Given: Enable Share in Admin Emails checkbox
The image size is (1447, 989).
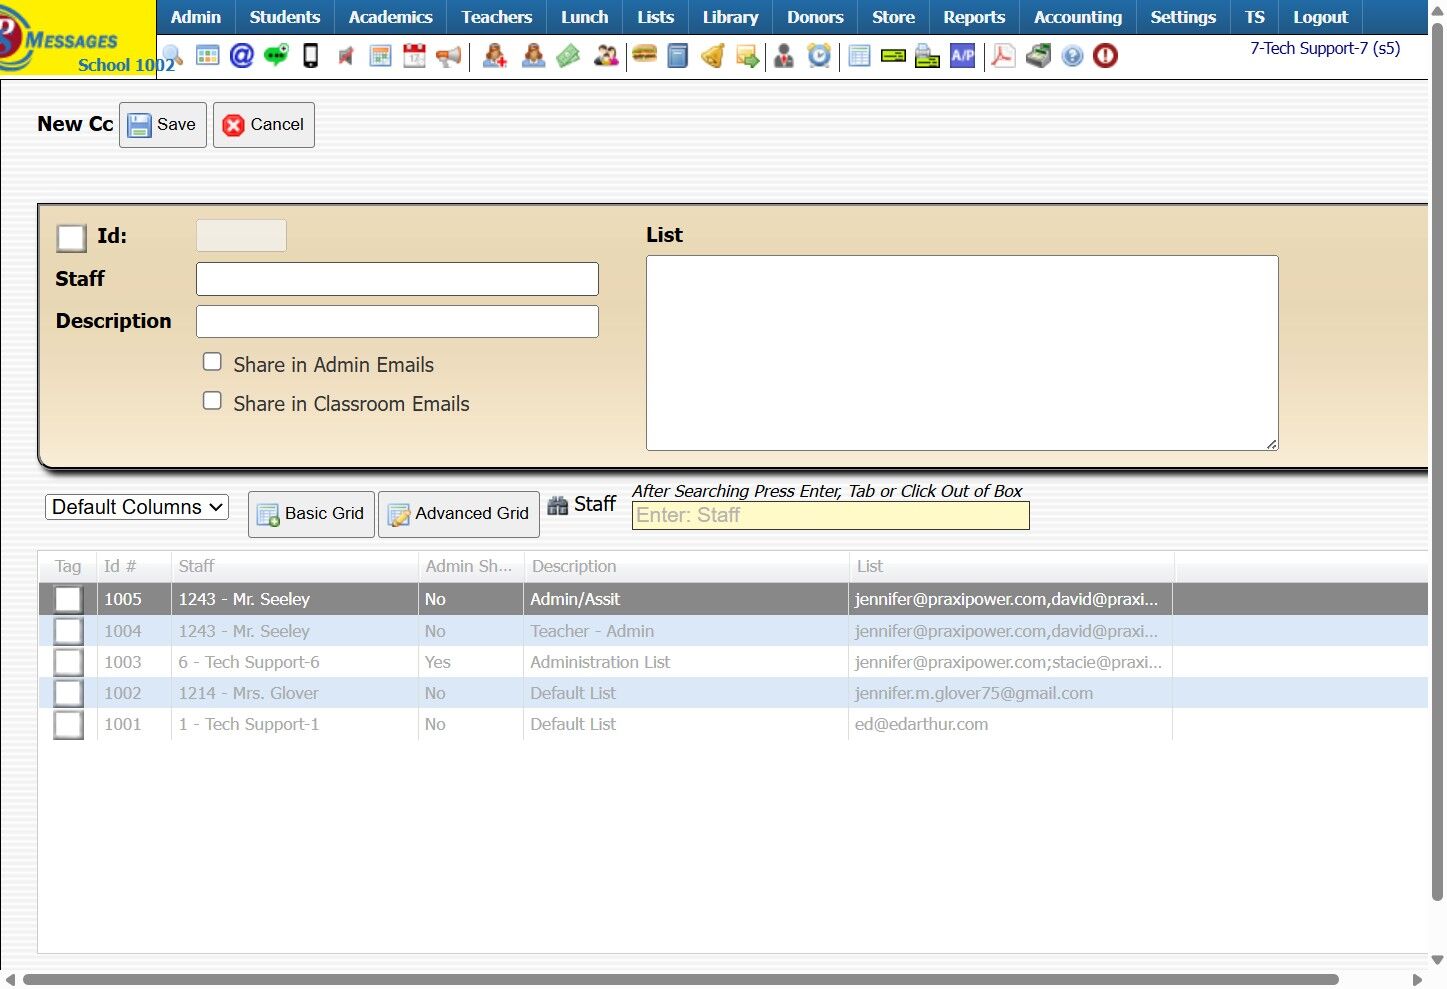Looking at the screenshot, I should [212, 362].
